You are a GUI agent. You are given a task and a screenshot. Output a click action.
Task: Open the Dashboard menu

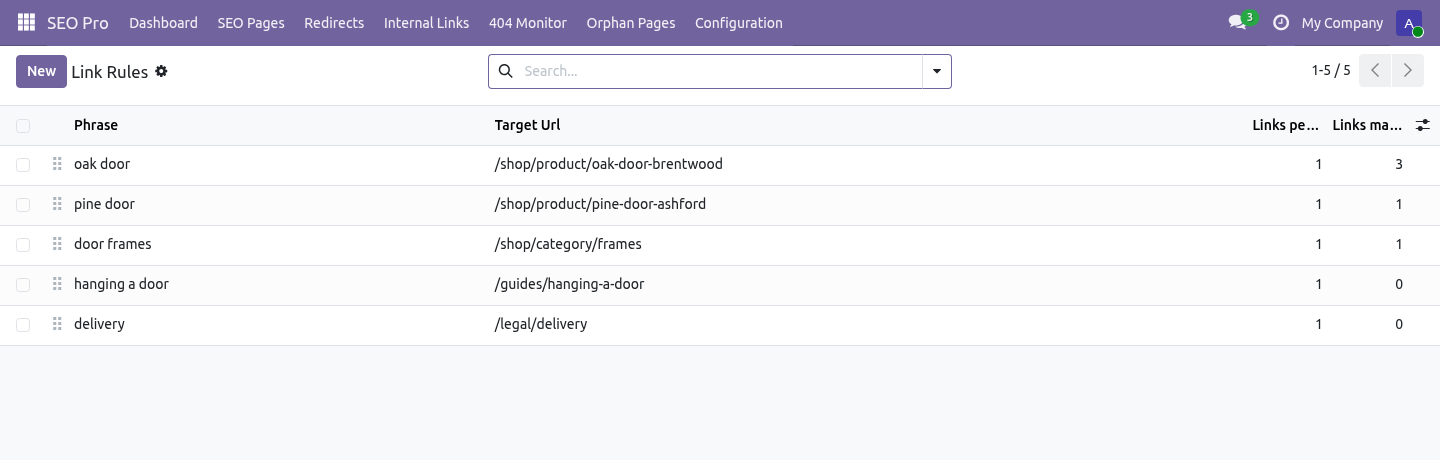(x=163, y=22)
